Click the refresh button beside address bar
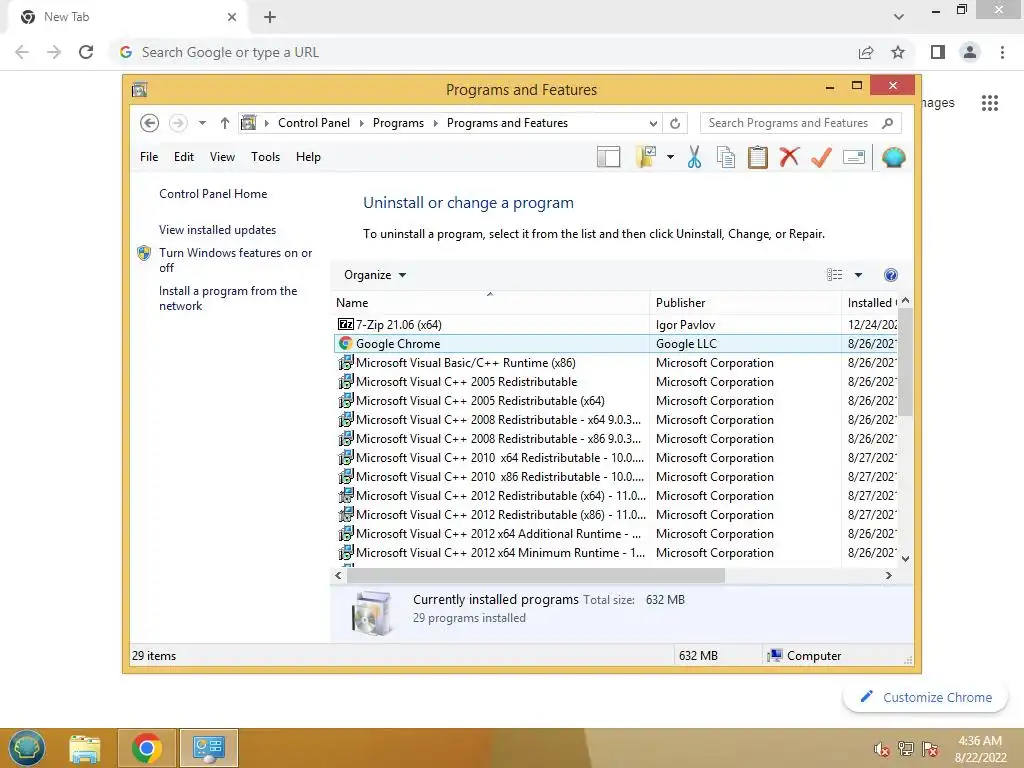1024x768 pixels. 675,123
